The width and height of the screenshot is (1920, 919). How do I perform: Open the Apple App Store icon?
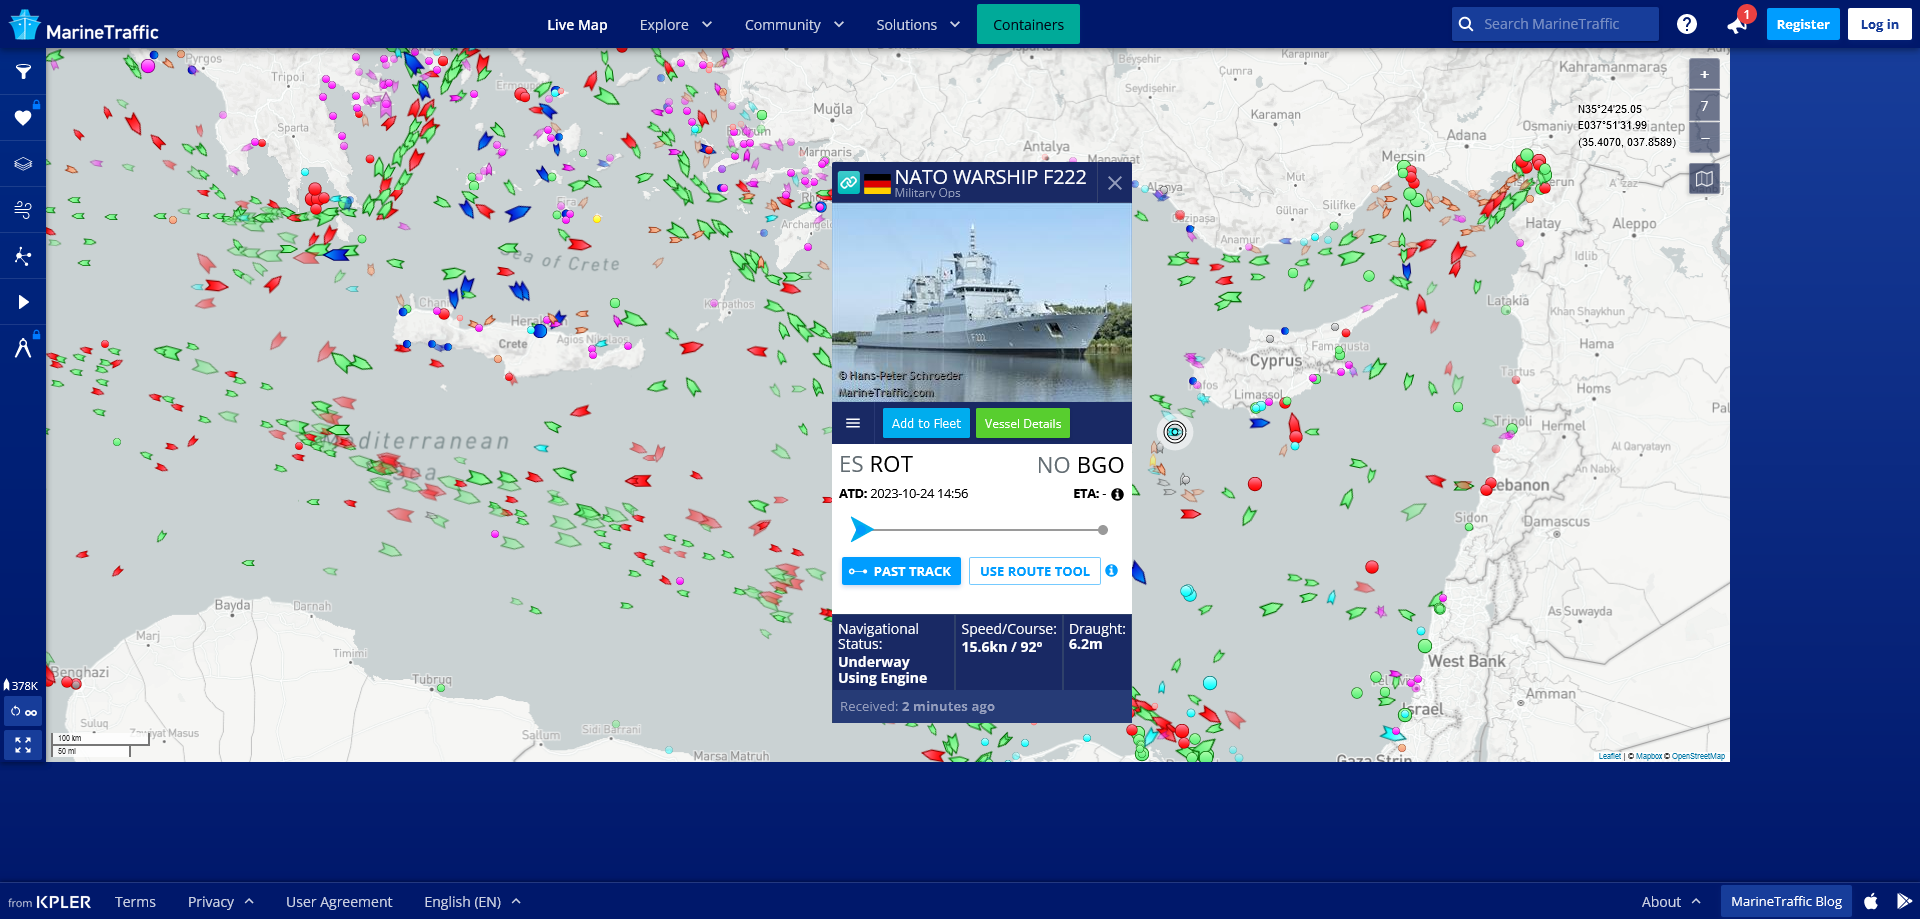point(1871,901)
